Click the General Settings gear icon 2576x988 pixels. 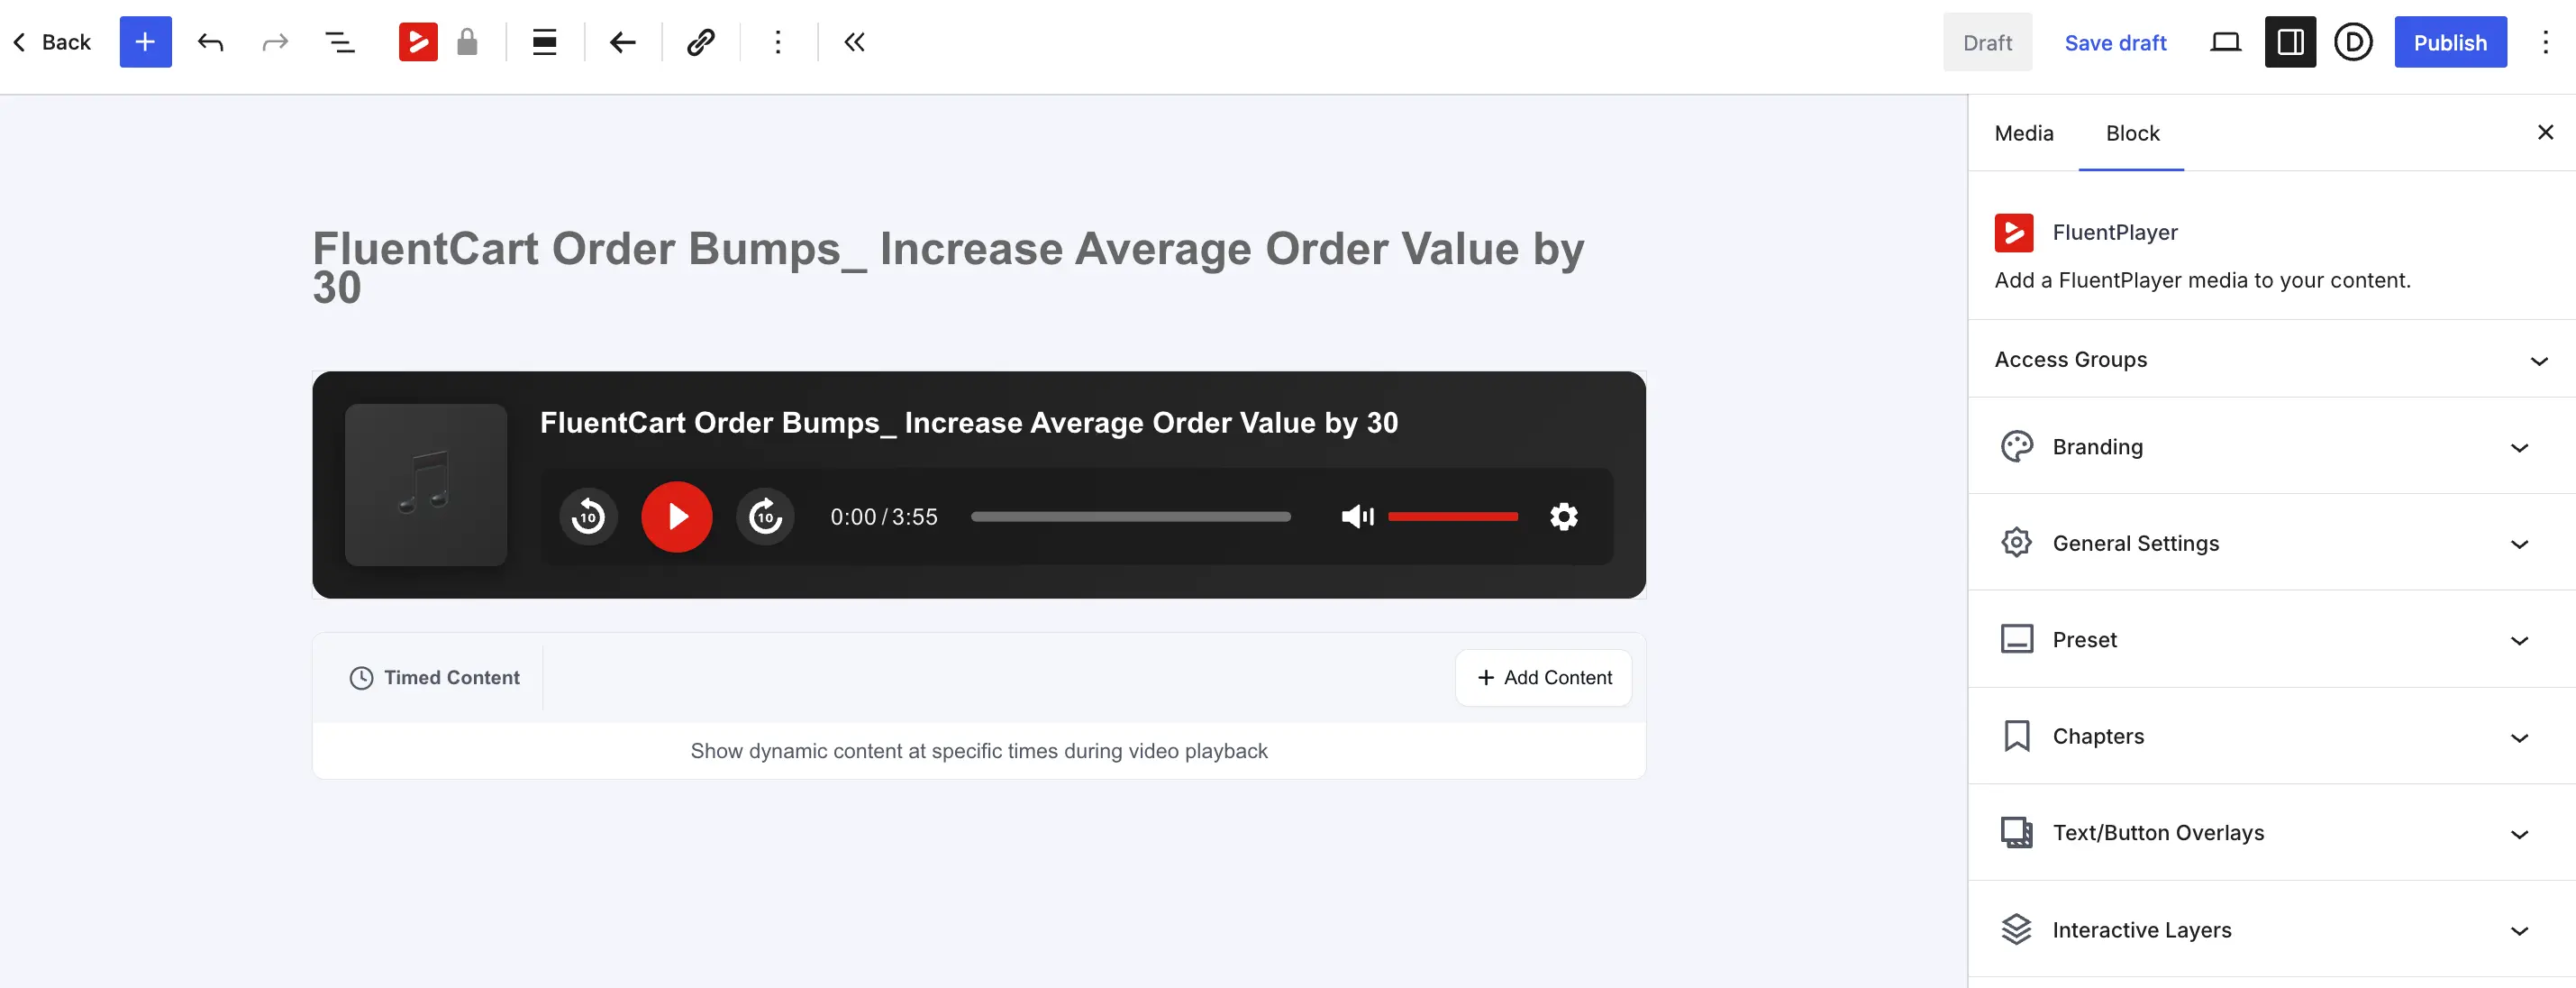(x=2016, y=542)
